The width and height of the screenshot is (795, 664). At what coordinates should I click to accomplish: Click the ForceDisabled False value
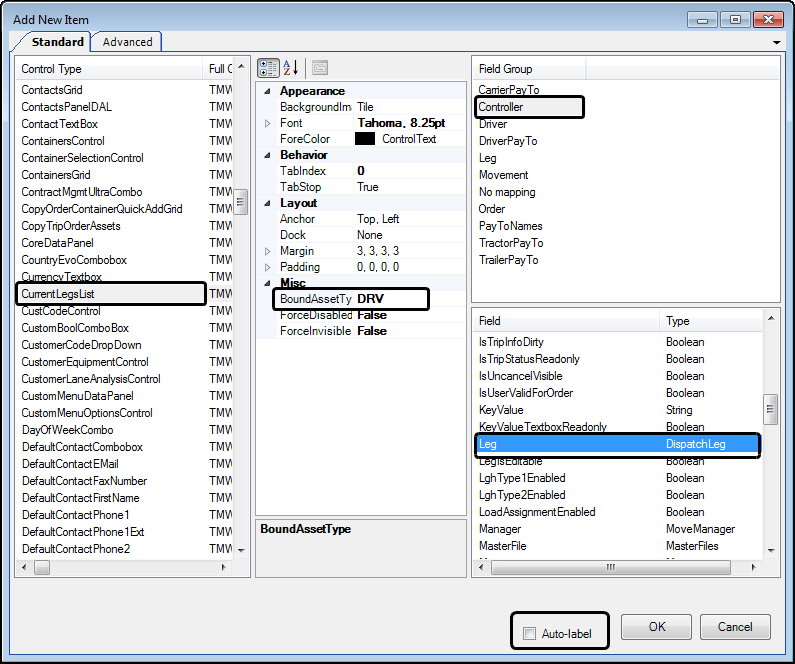point(410,315)
